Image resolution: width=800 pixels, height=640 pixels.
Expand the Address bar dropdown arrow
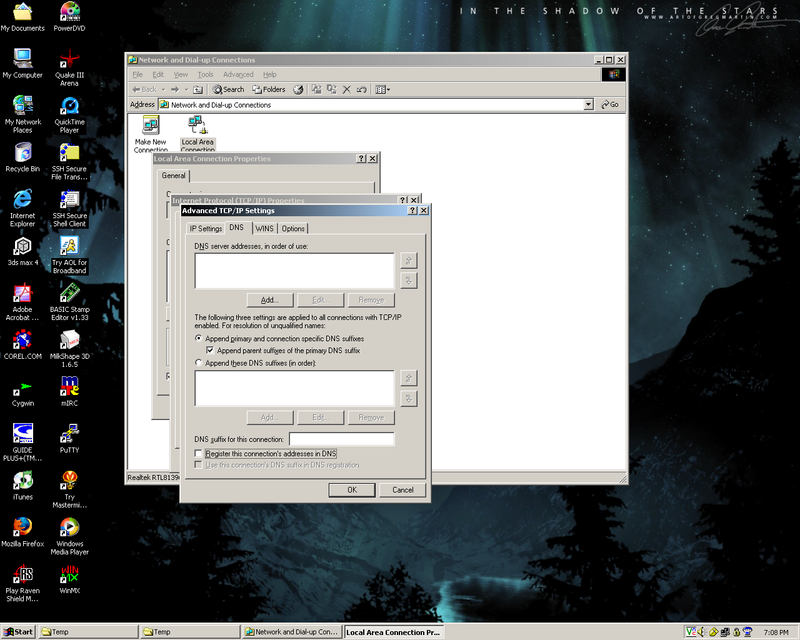coord(588,105)
